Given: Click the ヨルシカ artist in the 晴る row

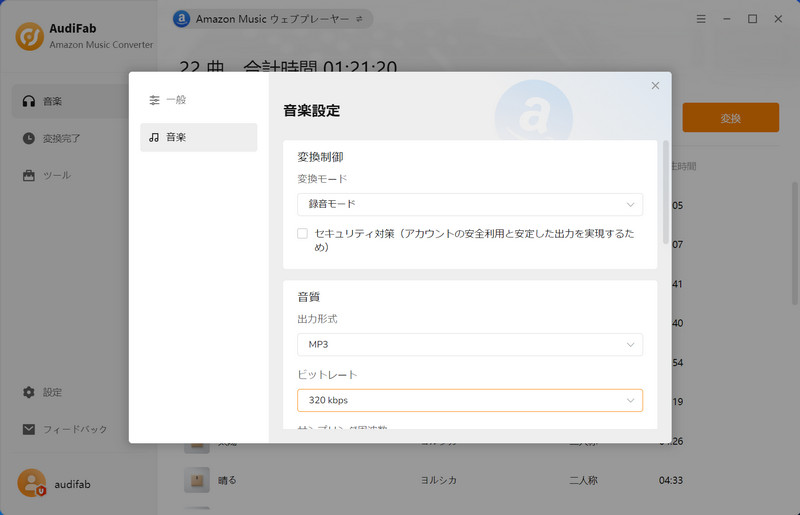Looking at the screenshot, I should 439,480.
